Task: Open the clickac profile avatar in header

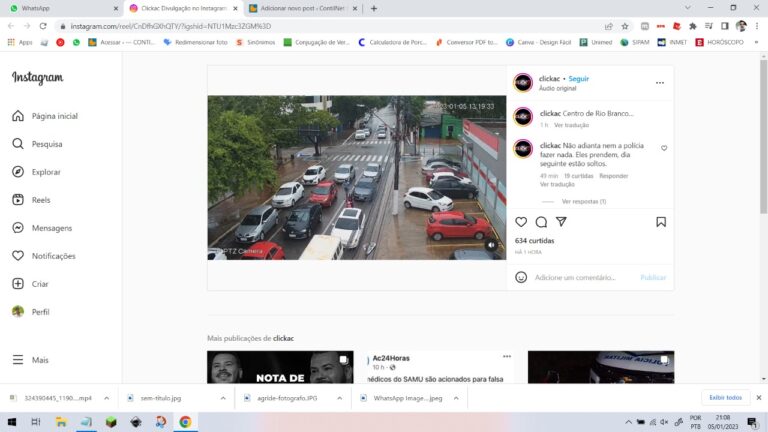Action: click(523, 82)
